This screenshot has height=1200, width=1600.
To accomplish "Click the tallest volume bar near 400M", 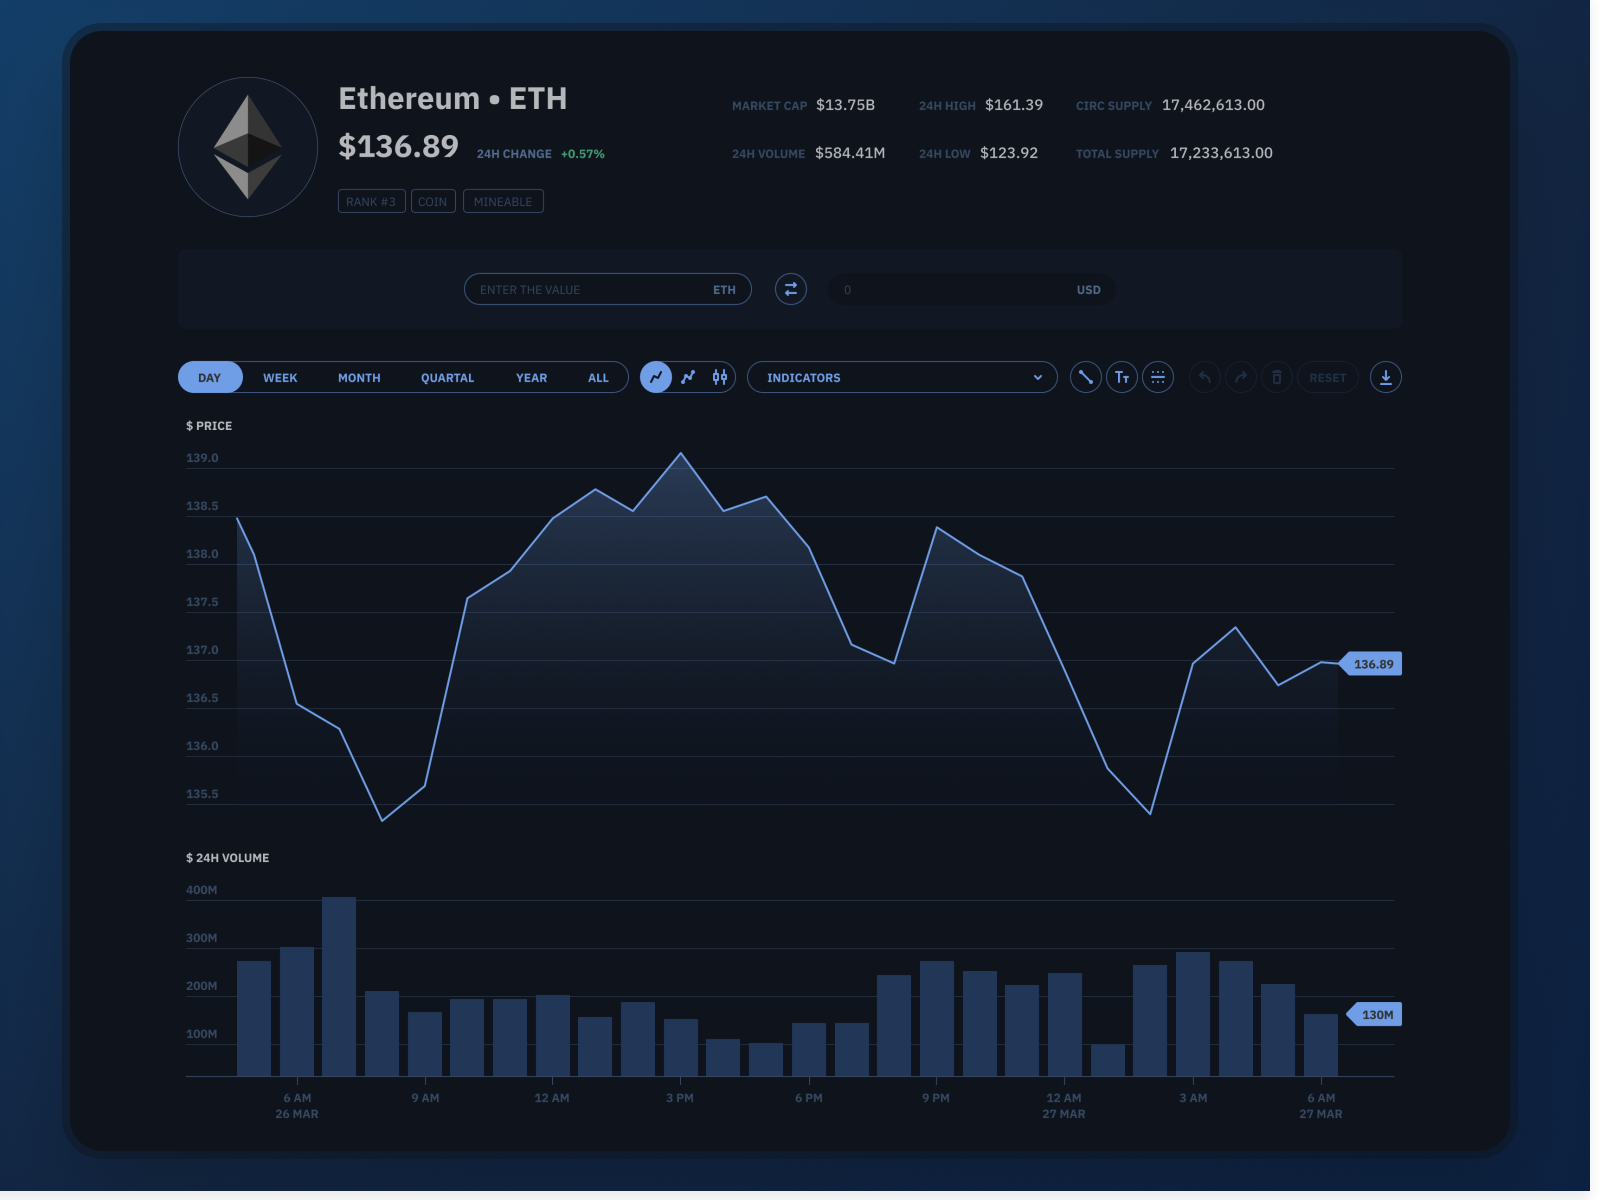I will point(339,987).
